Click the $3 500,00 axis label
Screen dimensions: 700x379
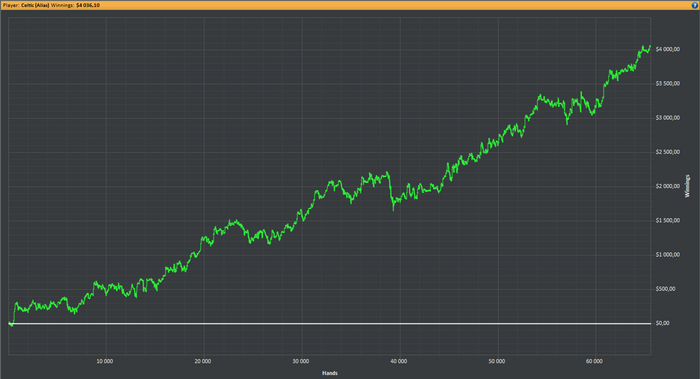click(x=668, y=84)
